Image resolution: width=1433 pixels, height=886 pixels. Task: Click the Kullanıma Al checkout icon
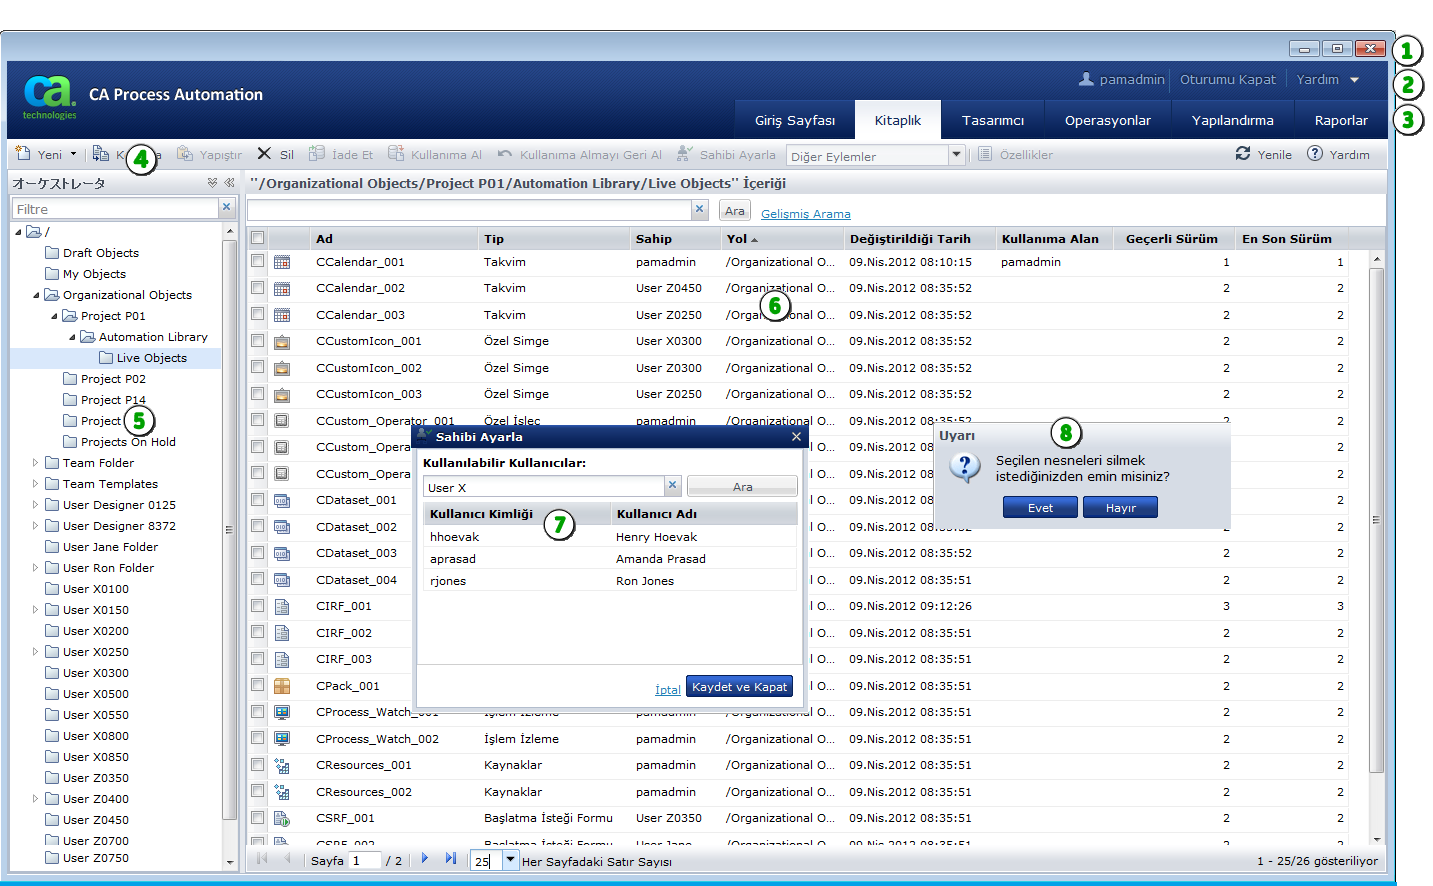click(x=396, y=154)
